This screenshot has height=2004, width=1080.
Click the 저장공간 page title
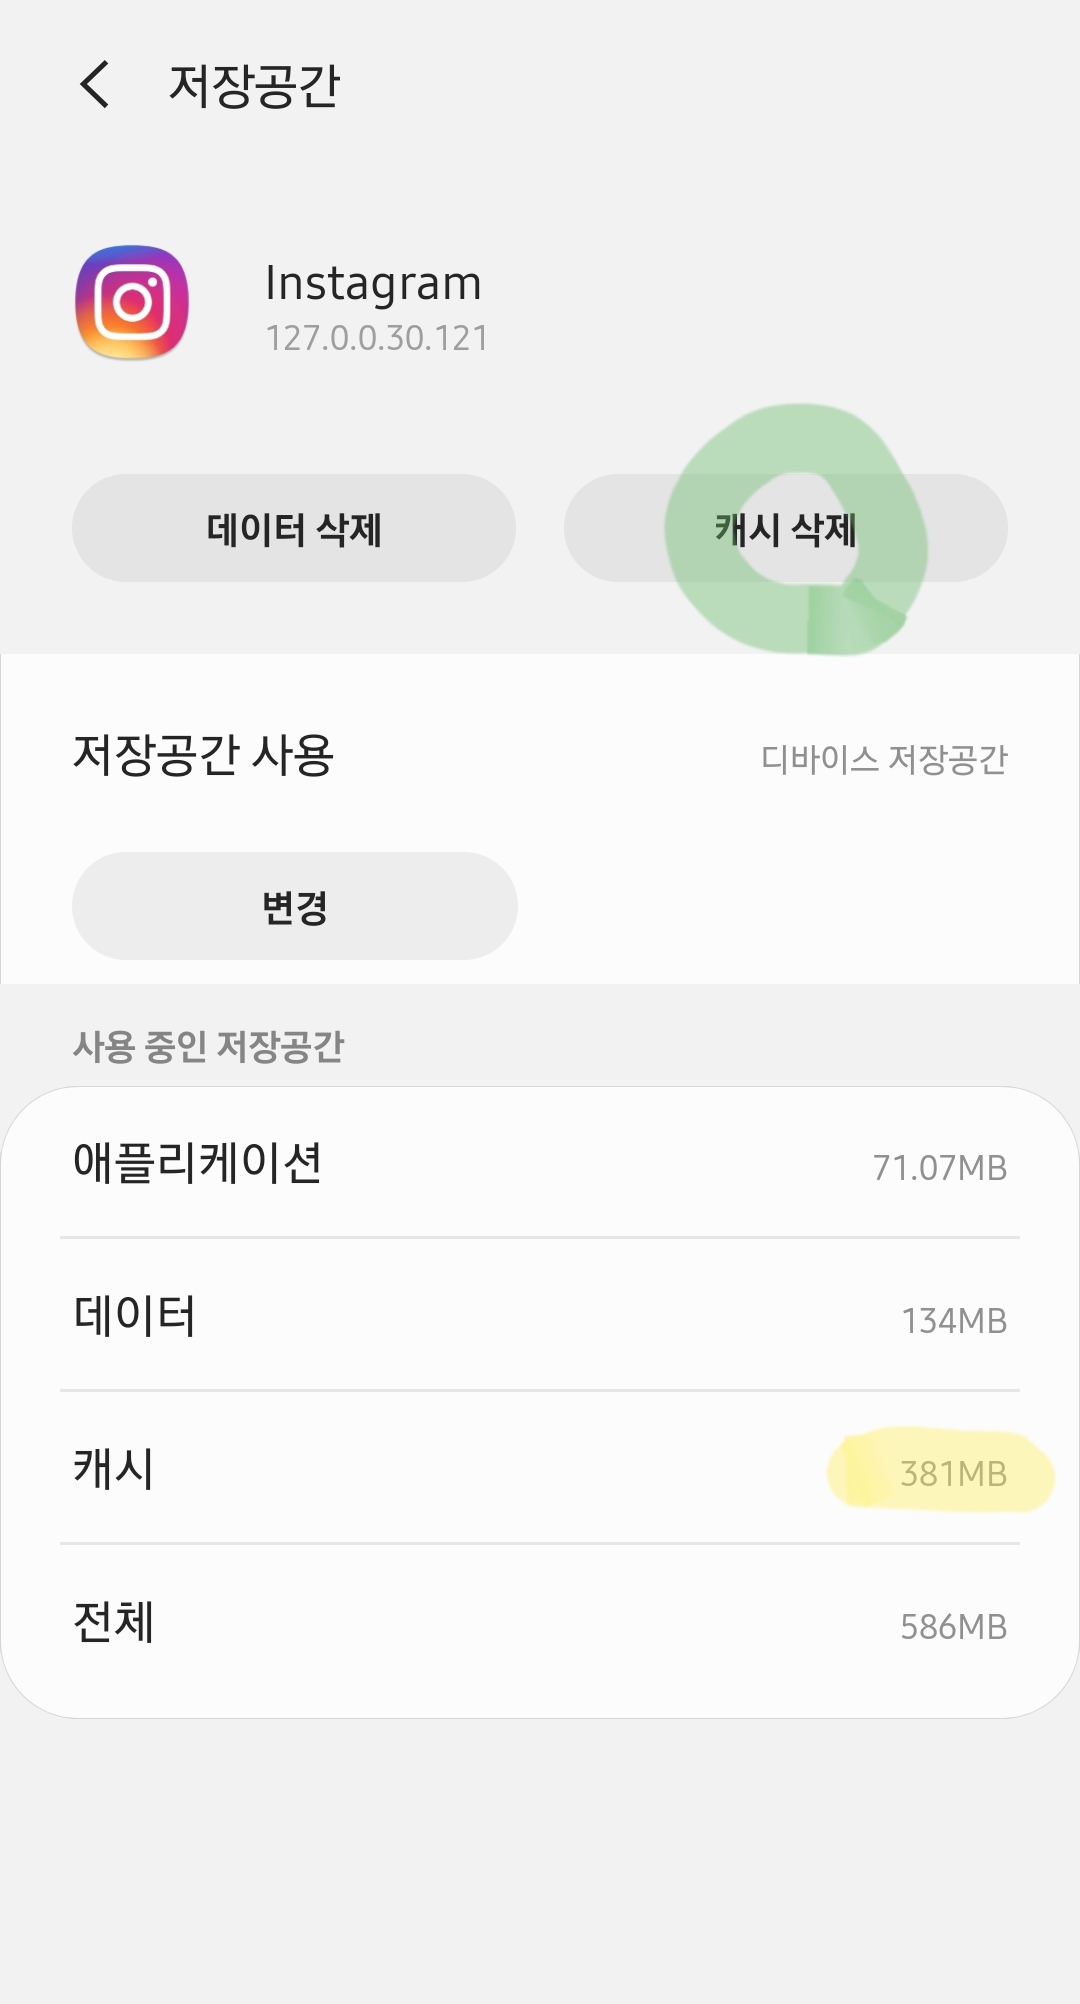pos(255,85)
